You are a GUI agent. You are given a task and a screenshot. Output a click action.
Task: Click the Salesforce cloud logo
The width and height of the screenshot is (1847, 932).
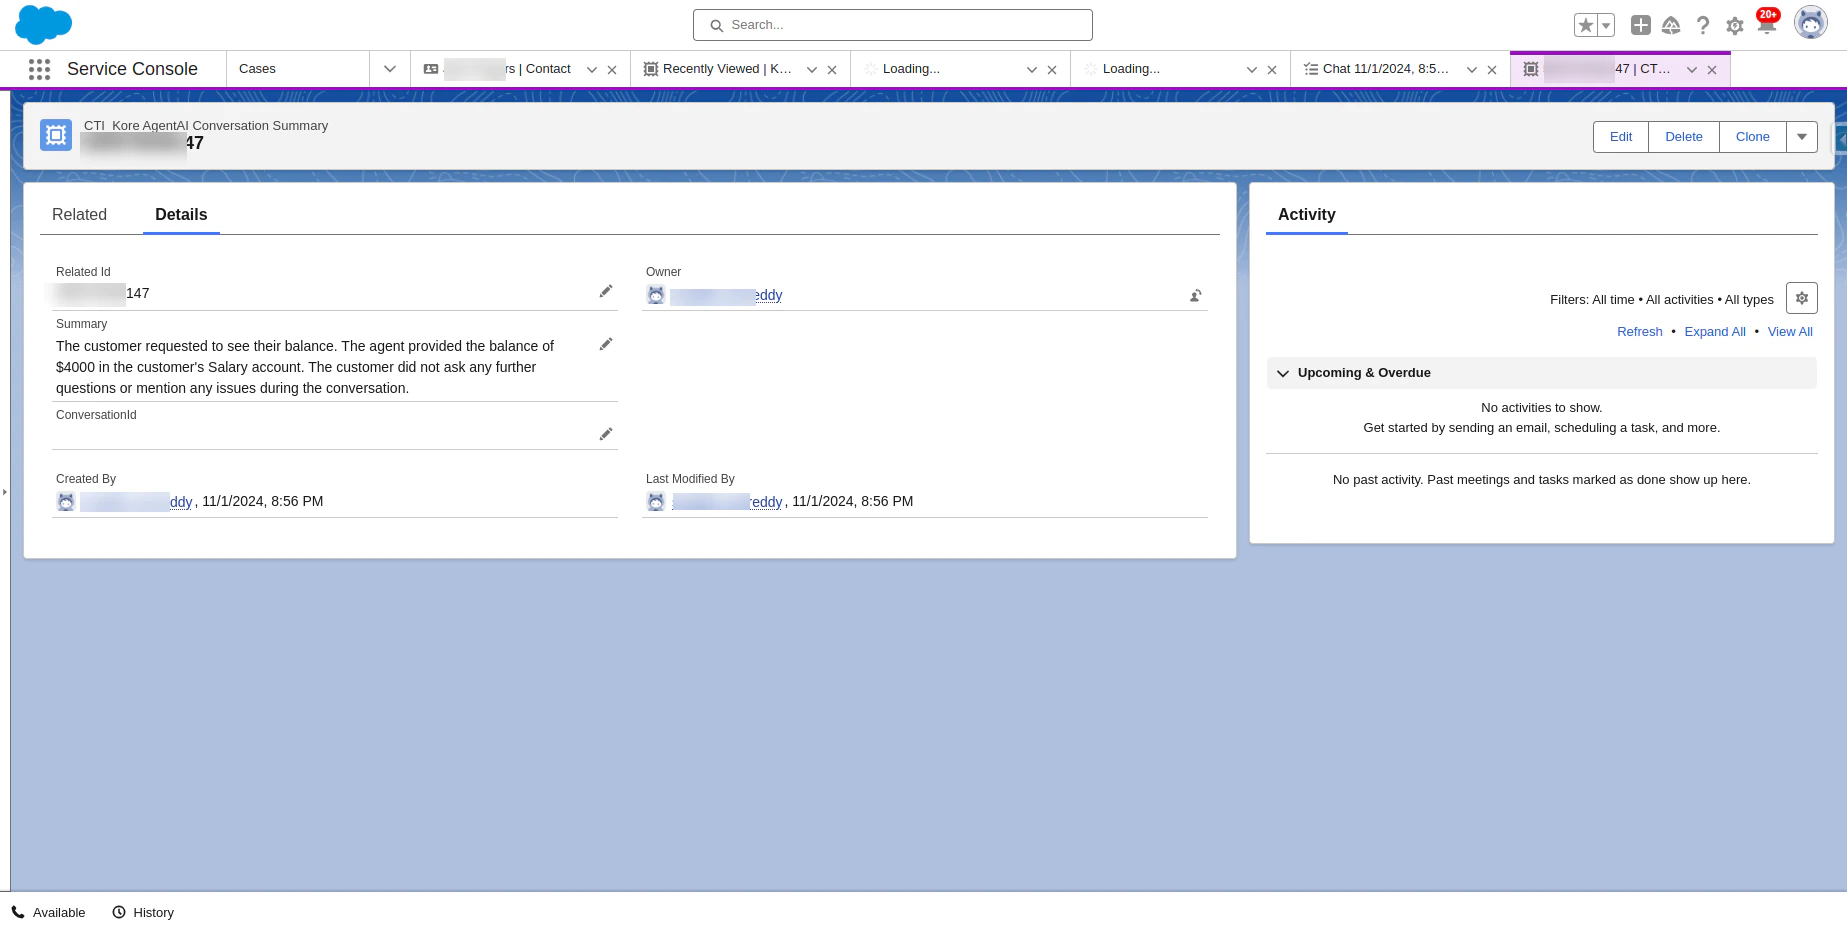(44, 24)
